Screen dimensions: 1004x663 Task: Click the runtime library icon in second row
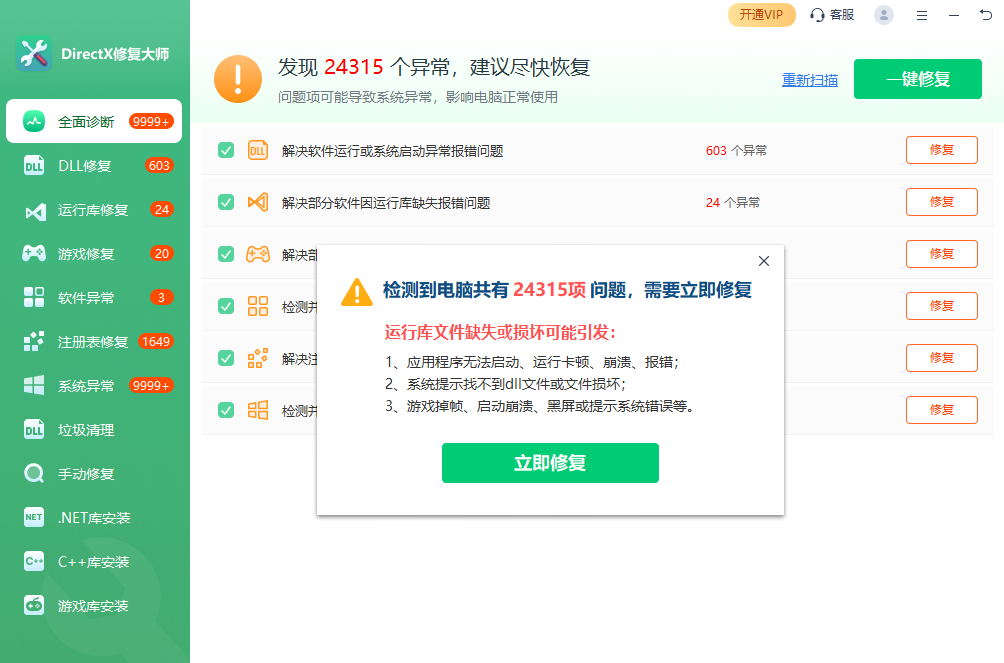click(257, 202)
